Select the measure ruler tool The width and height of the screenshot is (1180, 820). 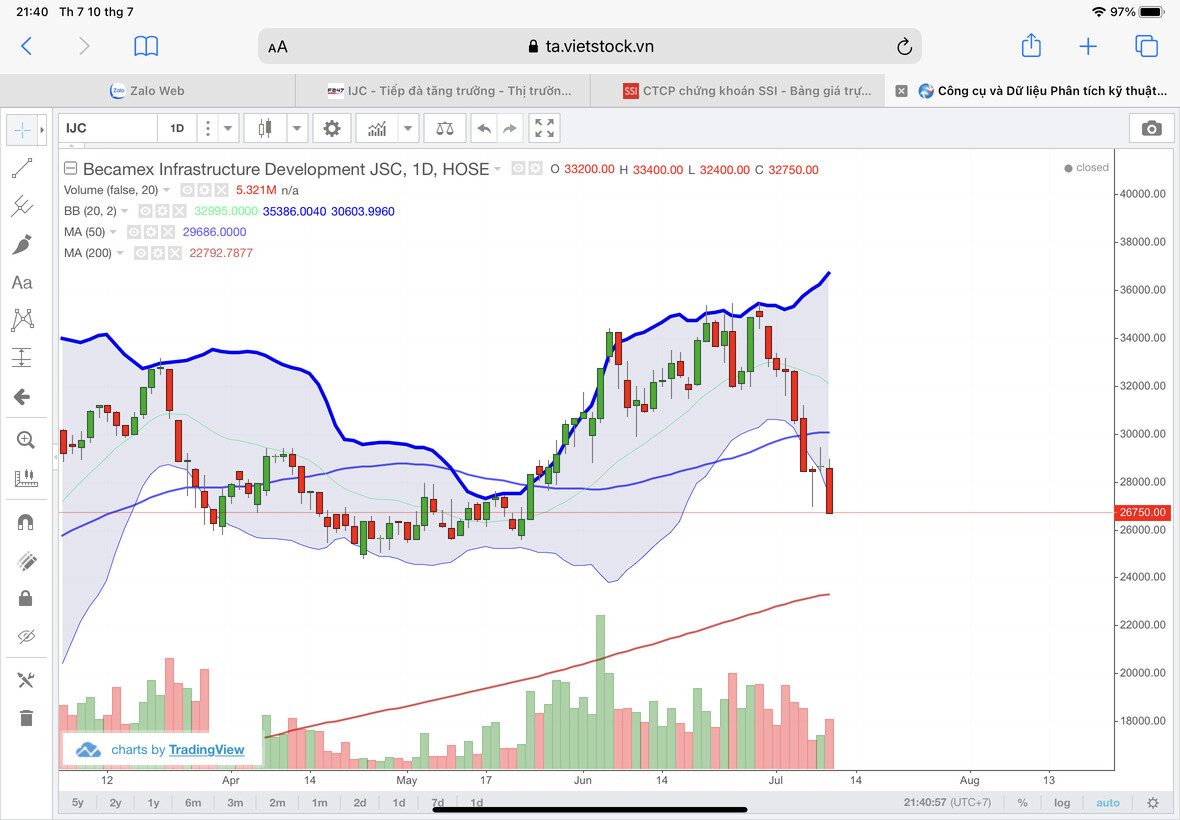coord(26,478)
